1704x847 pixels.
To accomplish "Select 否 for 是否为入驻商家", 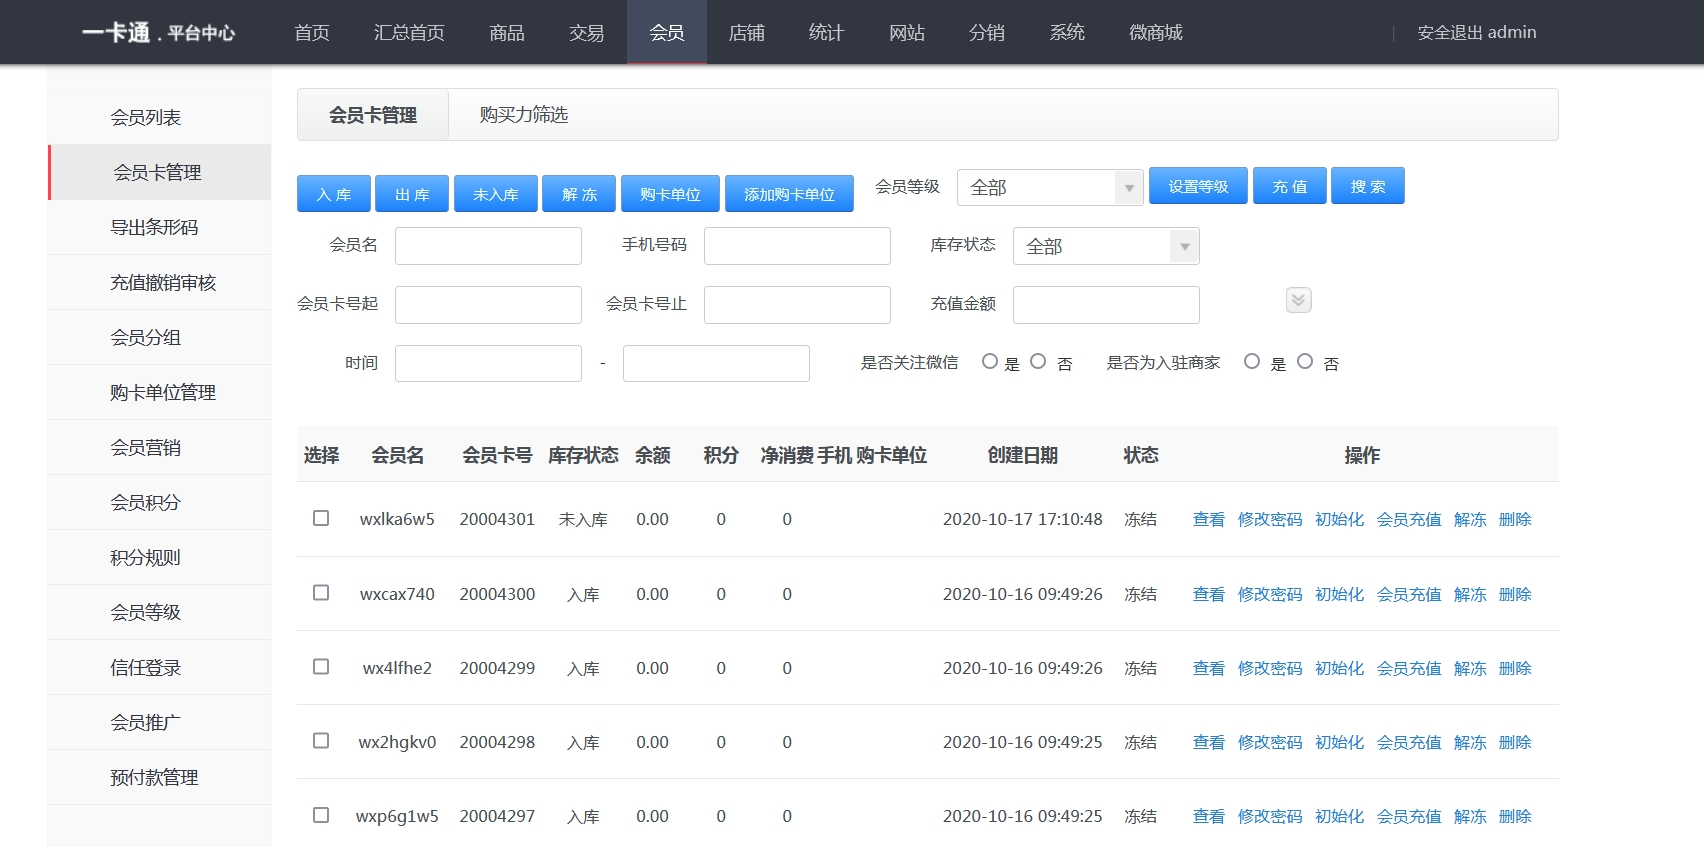I will (1305, 361).
